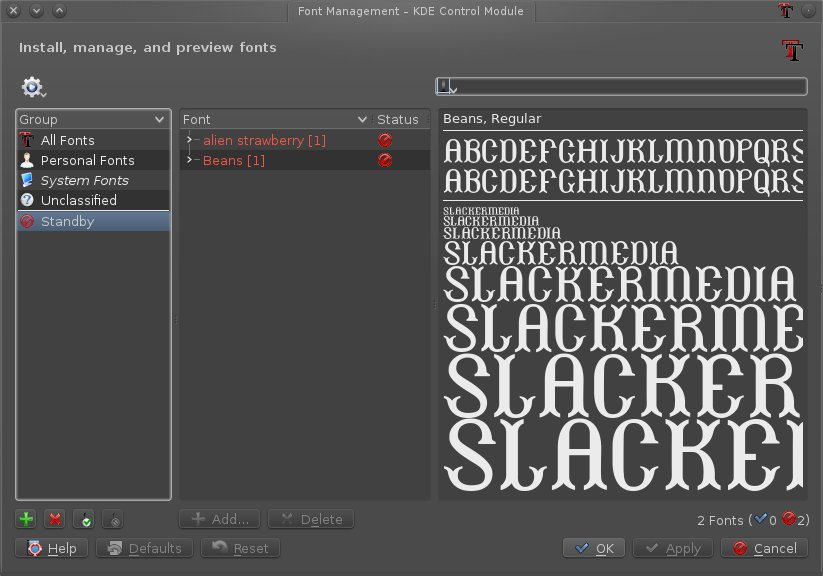Select the Standby group
This screenshot has width=823, height=576.
[67, 222]
